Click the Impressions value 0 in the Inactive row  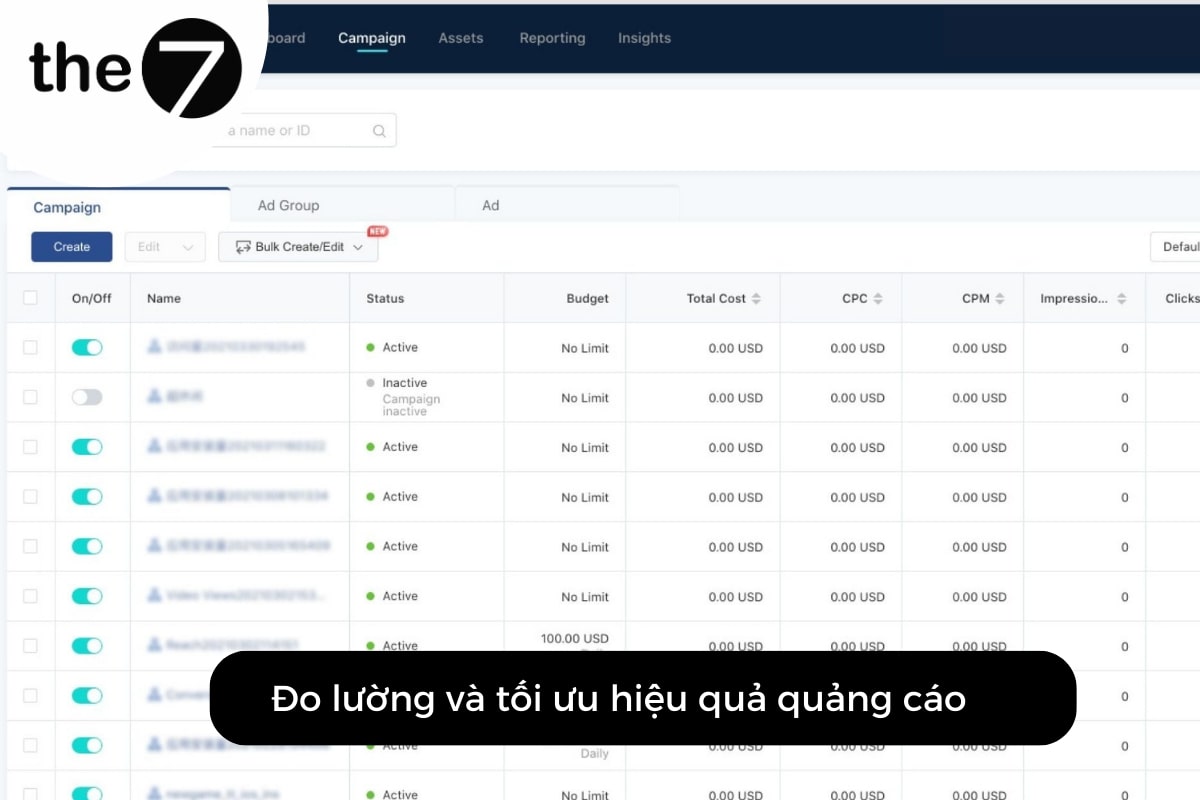pyautogui.click(x=1125, y=398)
